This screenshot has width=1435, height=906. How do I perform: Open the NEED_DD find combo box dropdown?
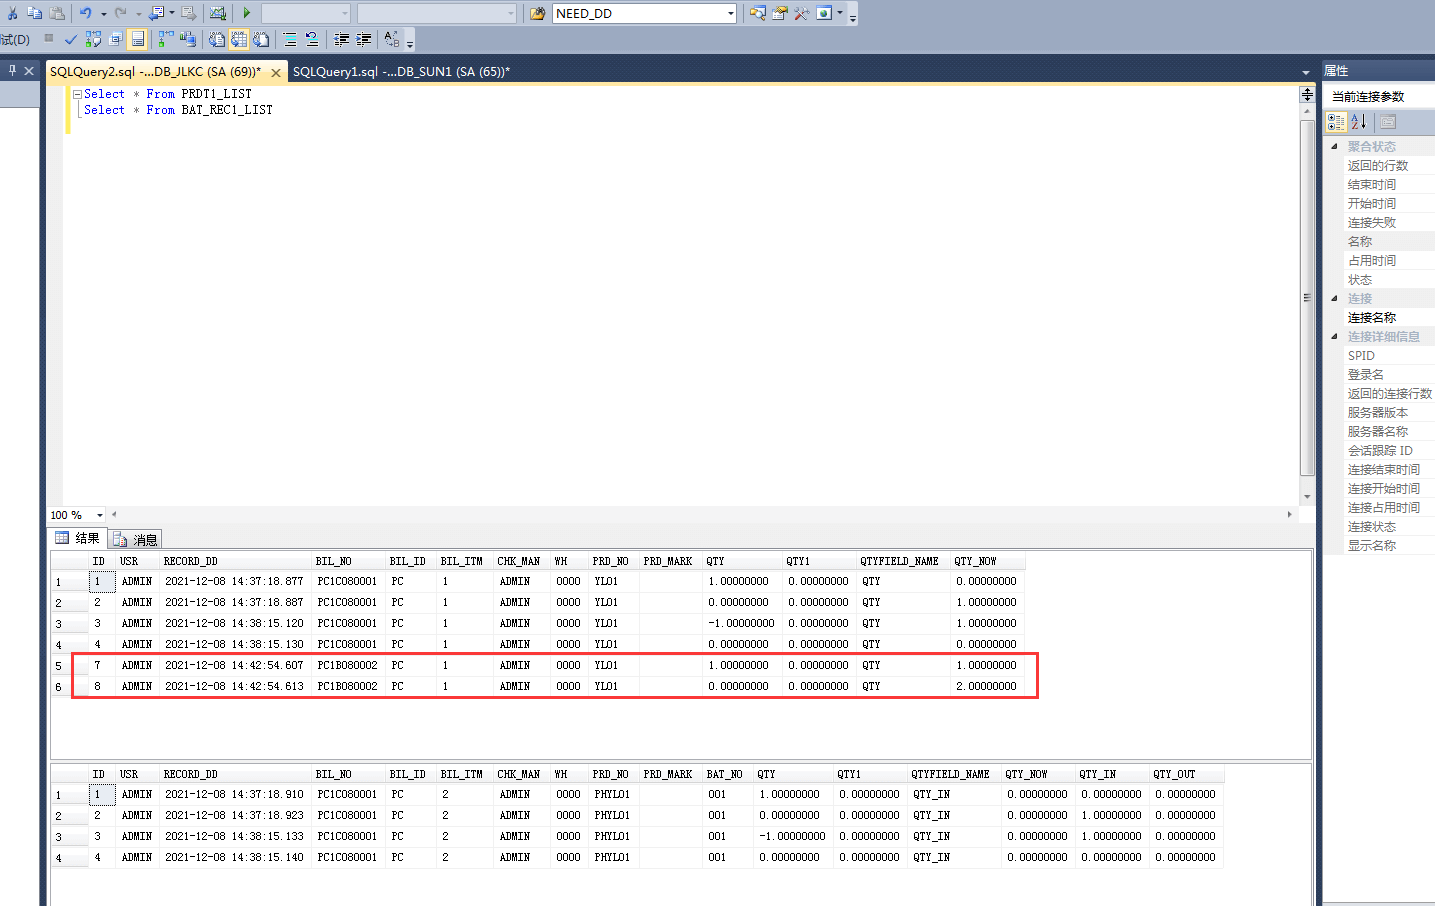click(x=731, y=14)
